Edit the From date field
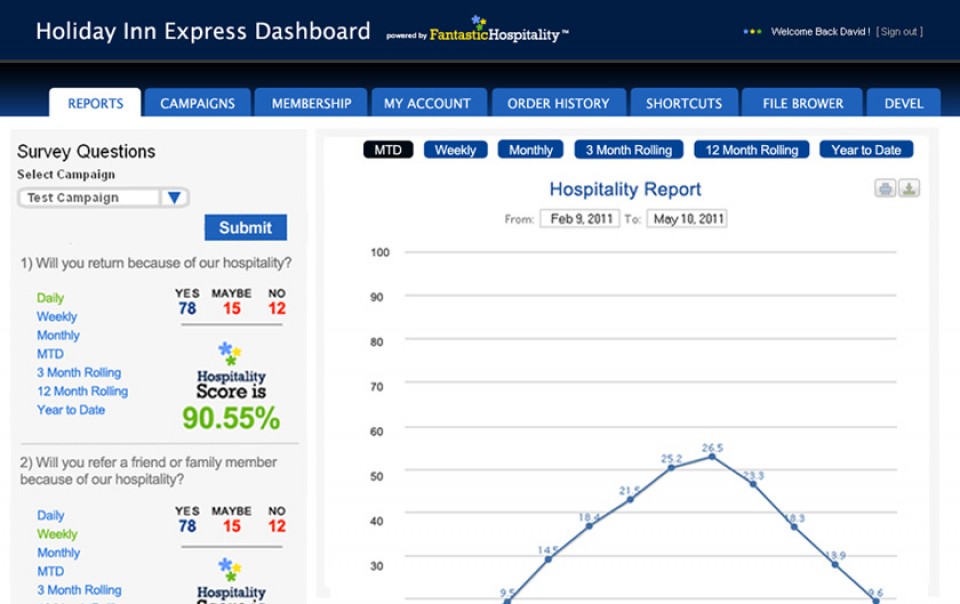This screenshot has height=604, width=960. click(x=579, y=219)
